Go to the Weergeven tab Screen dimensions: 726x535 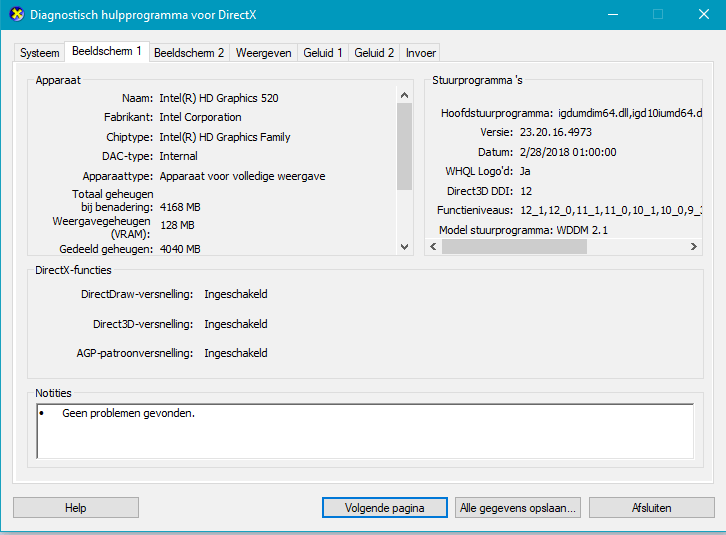coord(263,53)
